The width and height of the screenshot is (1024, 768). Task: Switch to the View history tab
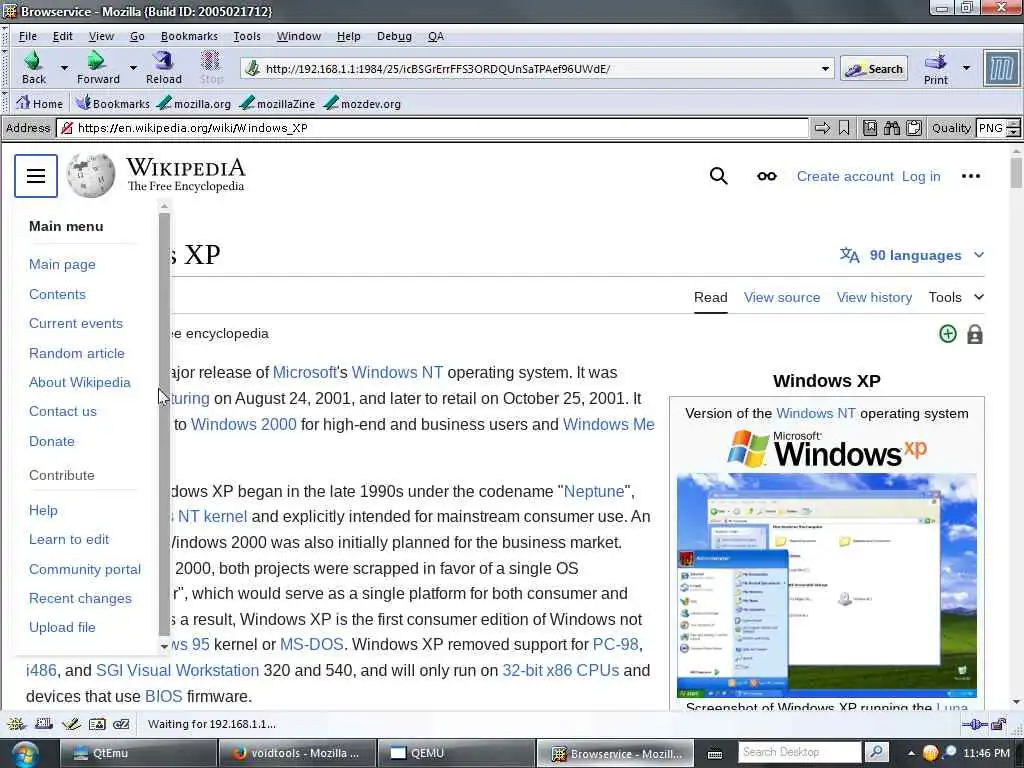(874, 297)
